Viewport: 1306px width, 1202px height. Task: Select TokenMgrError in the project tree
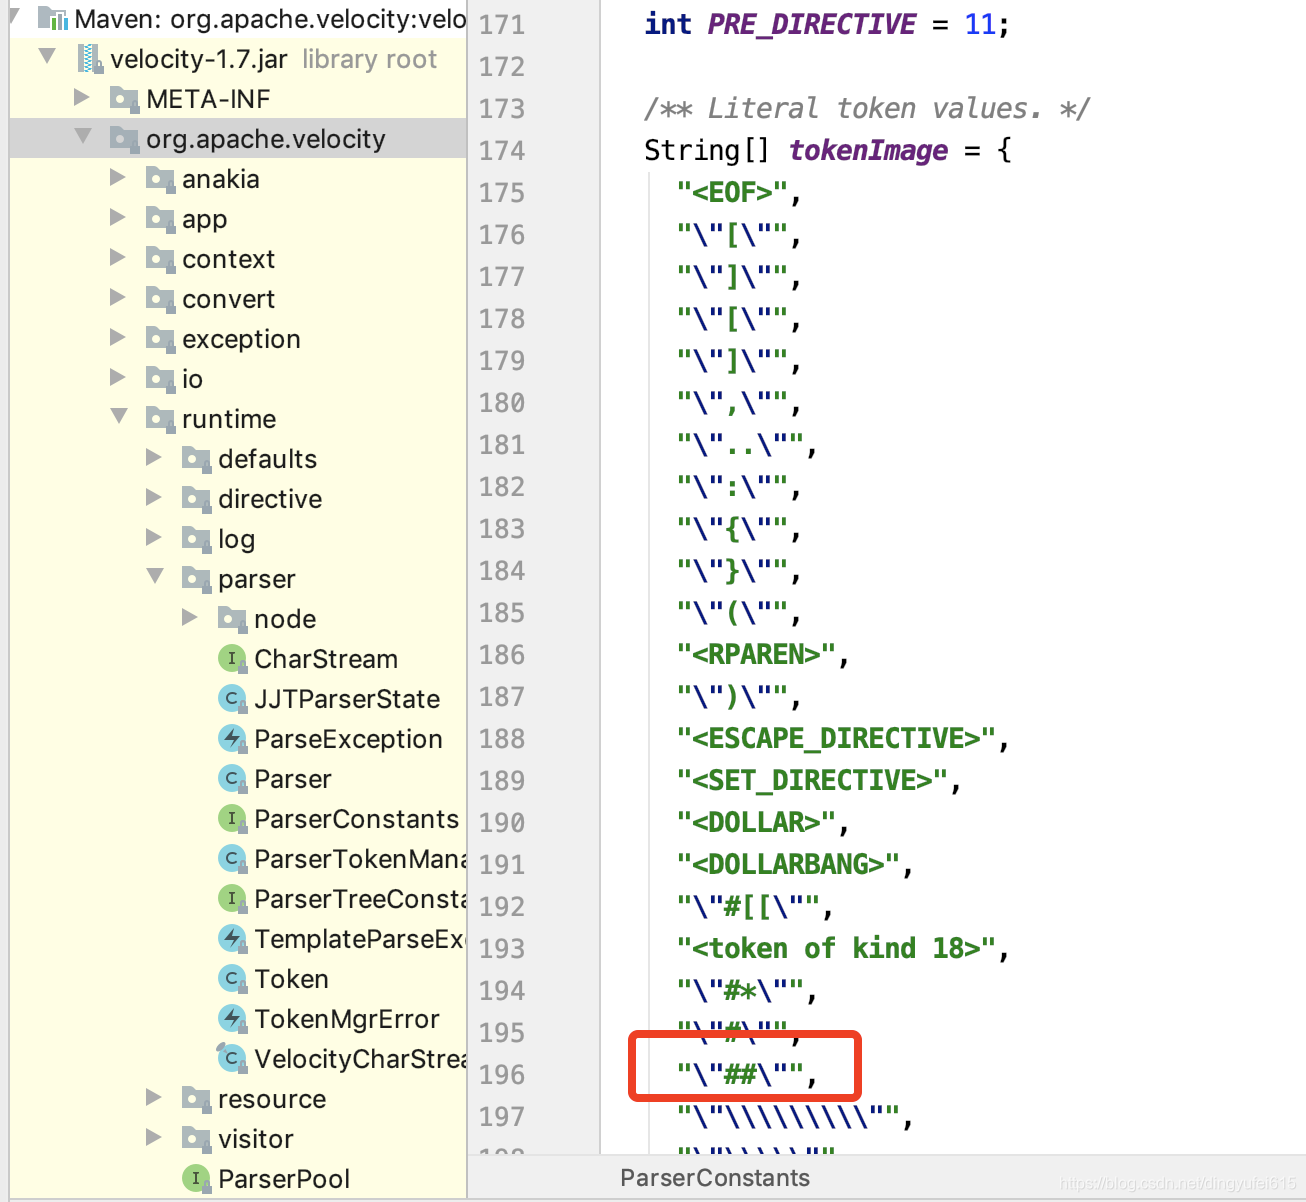click(347, 1019)
